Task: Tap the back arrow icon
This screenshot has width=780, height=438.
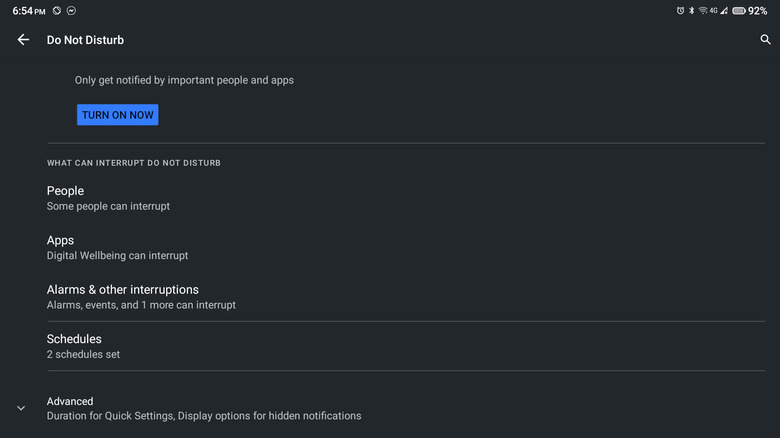Action: 23,40
